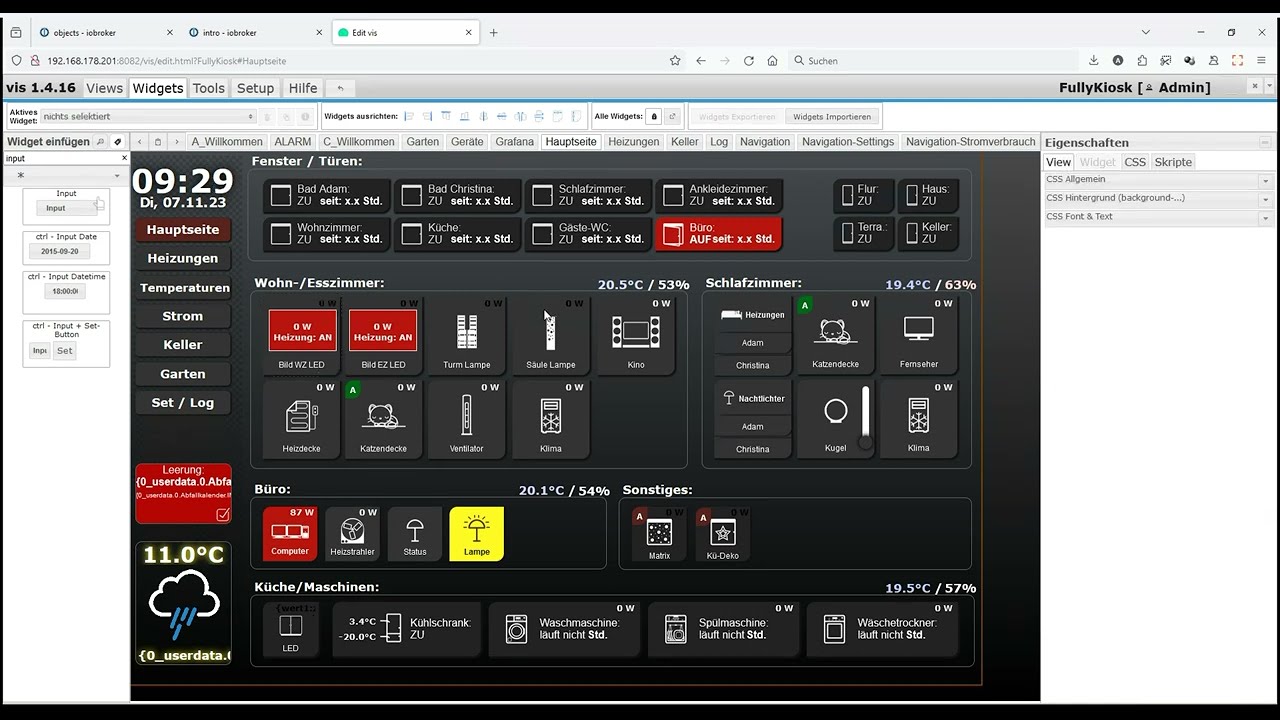Screen dimensions: 1280x720
Task: Click the yellow Lampe widget
Action: coord(477,533)
